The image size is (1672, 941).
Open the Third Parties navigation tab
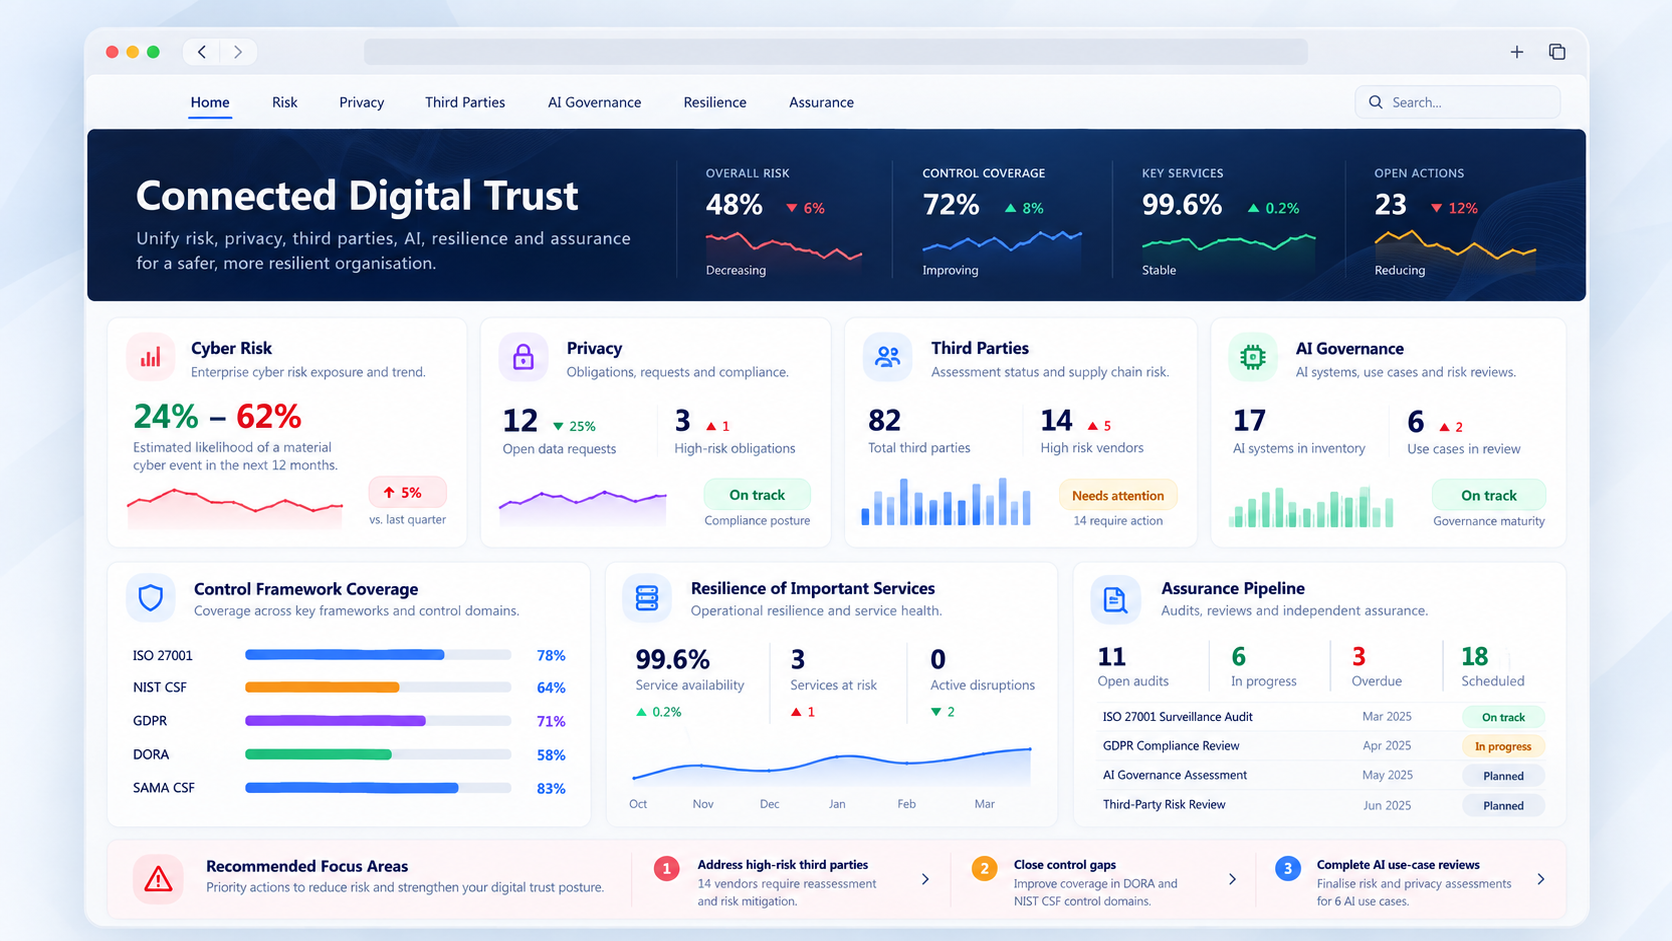(465, 102)
